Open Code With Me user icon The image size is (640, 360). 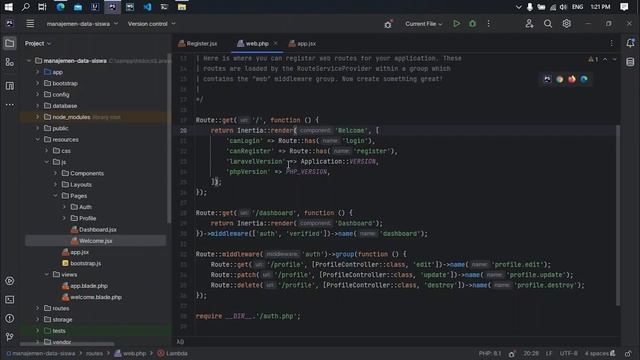click(x=529, y=24)
